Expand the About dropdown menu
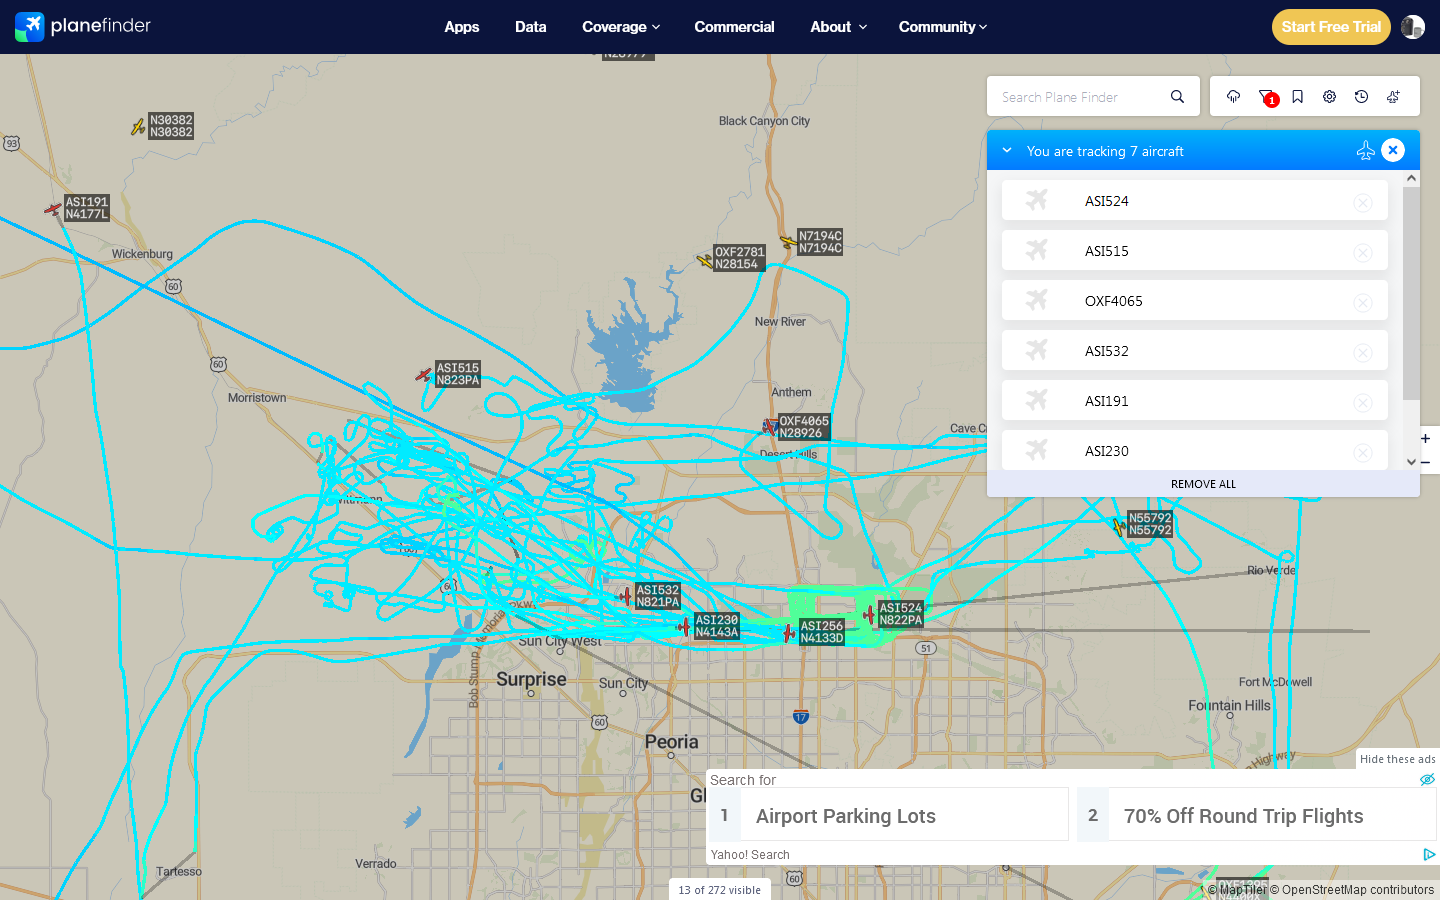 (838, 27)
